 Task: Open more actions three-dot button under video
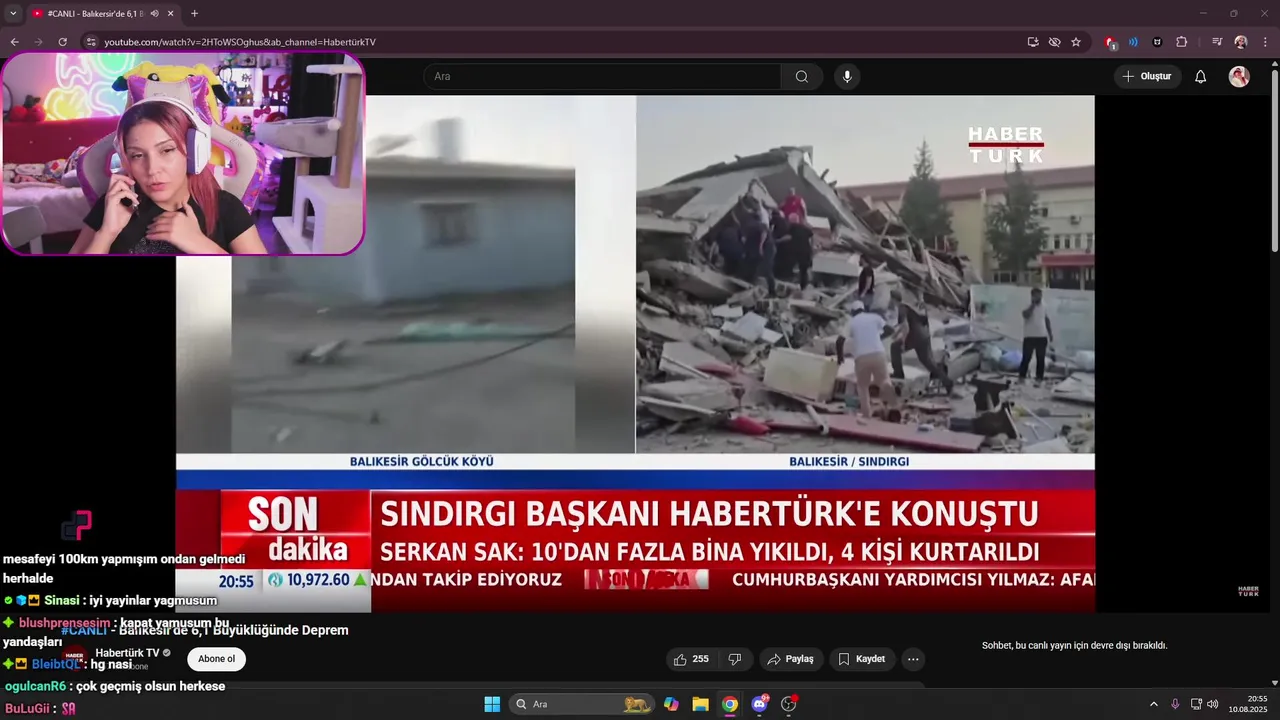tap(912, 659)
